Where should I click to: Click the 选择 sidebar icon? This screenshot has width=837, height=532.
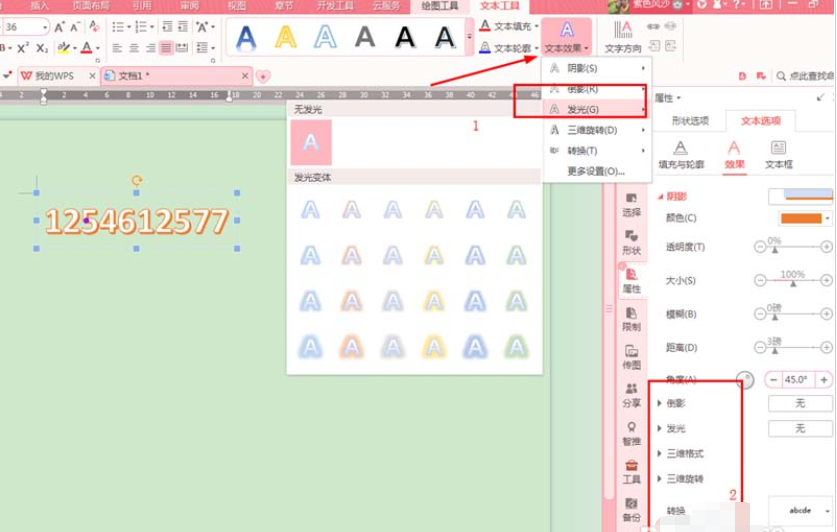(631, 204)
